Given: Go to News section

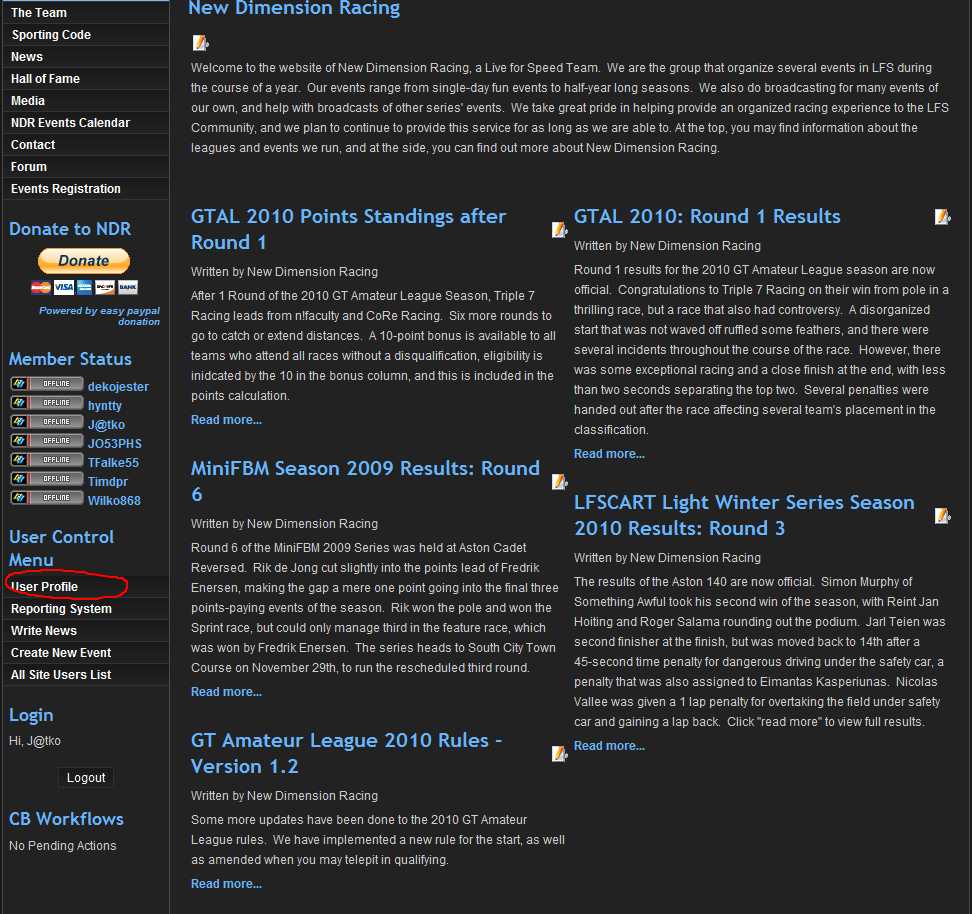Looking at the screenshot, I should [86, 56].
